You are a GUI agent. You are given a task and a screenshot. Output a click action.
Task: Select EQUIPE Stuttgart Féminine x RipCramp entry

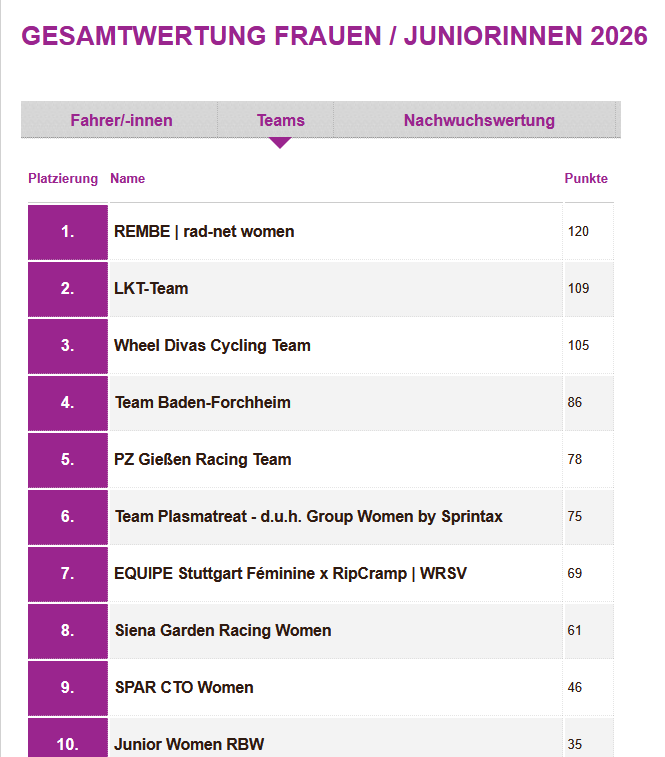290,574
